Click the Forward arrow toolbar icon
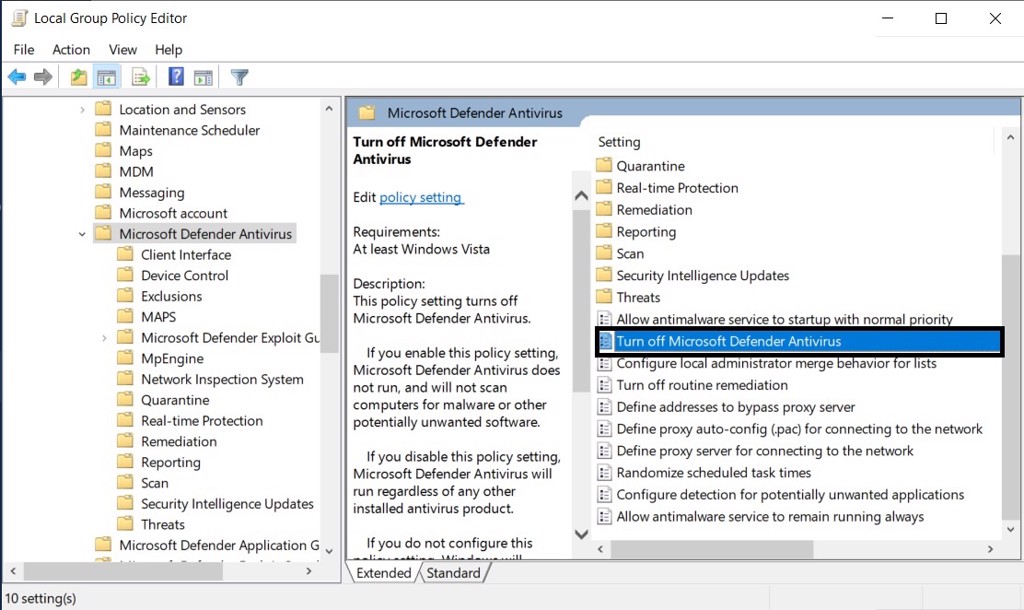The height and width of the screenshot is (610, 1024). pos(43,77)
